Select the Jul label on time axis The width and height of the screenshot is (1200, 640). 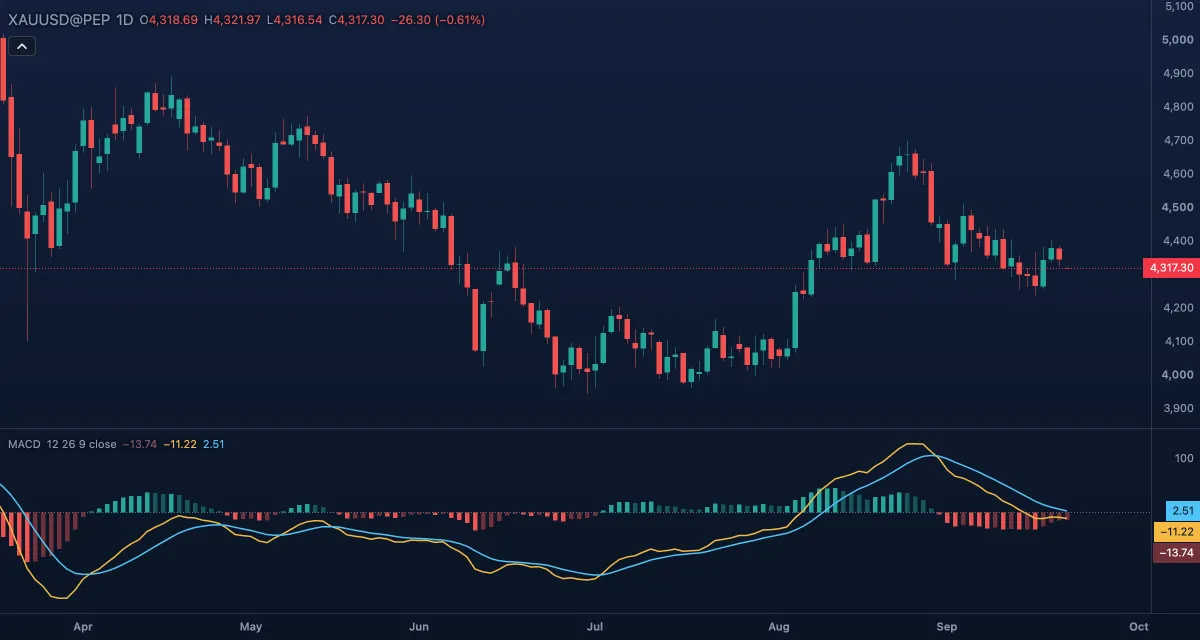pos(595,627)
